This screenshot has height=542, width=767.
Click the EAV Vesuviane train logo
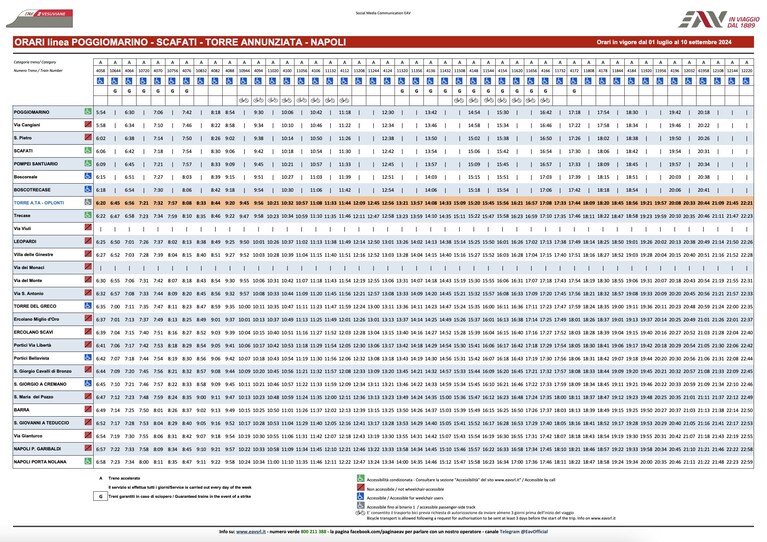40,18
